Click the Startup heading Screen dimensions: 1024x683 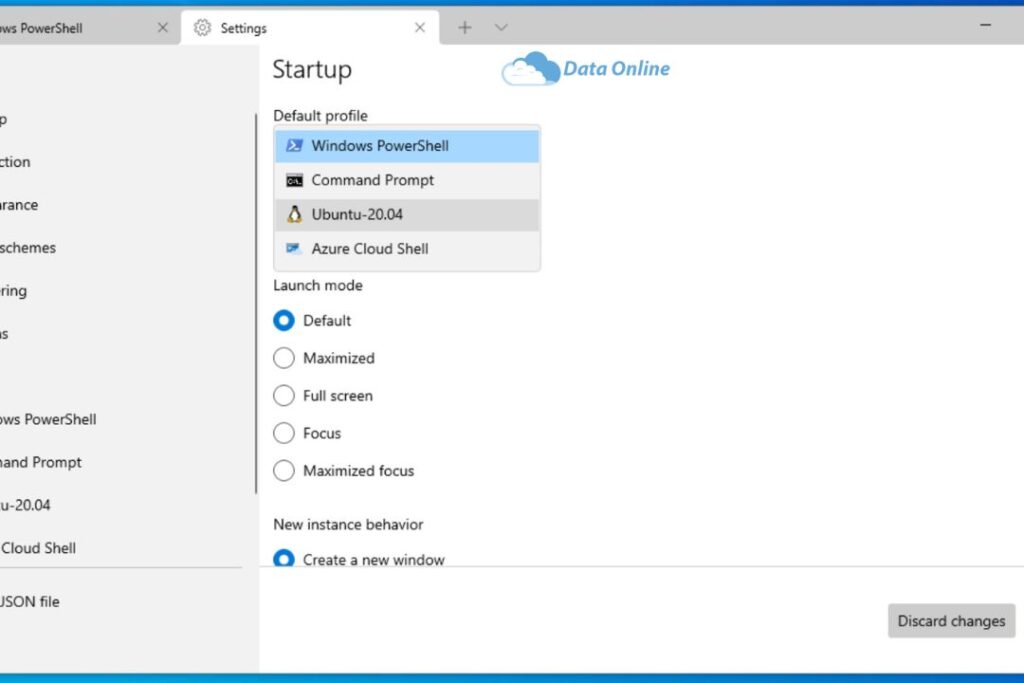[312, 69]
